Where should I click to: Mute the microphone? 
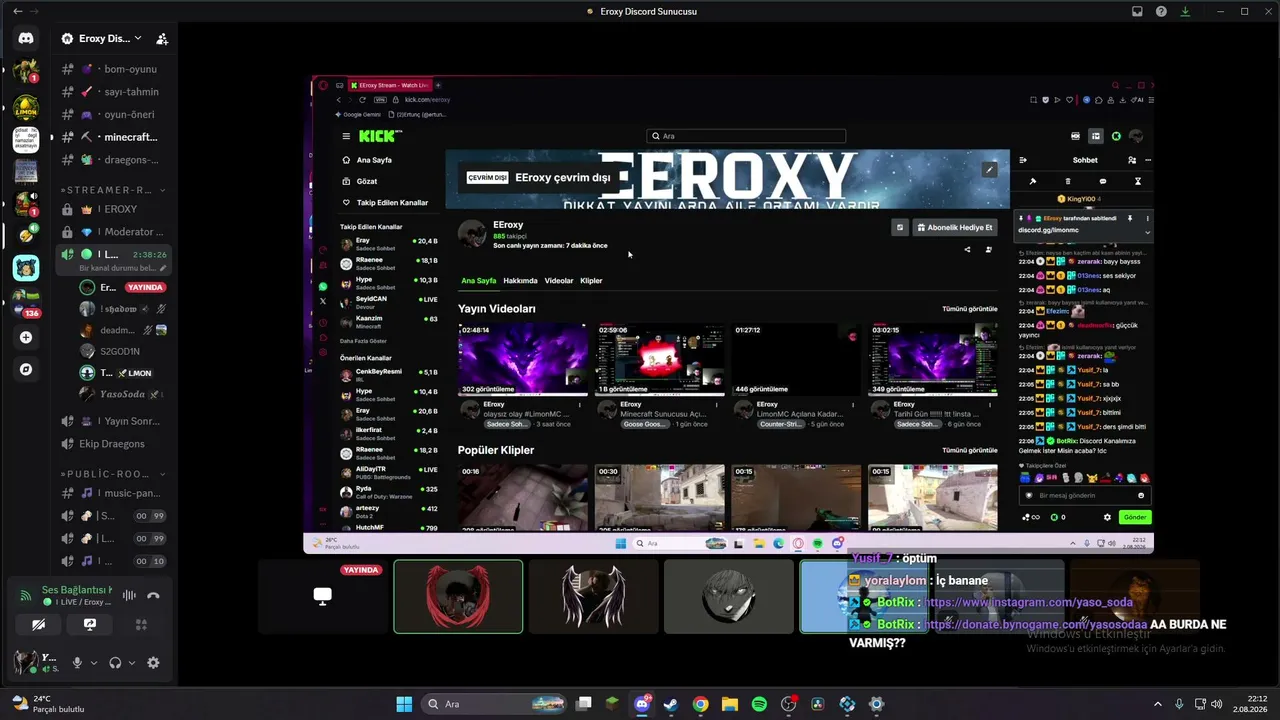click(x=76, y=662)
